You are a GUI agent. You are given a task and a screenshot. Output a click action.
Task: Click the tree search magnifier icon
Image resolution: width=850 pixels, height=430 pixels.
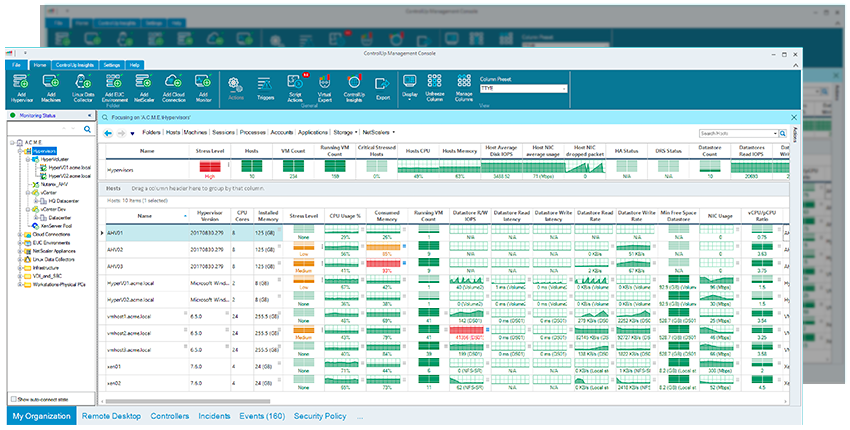87,129
